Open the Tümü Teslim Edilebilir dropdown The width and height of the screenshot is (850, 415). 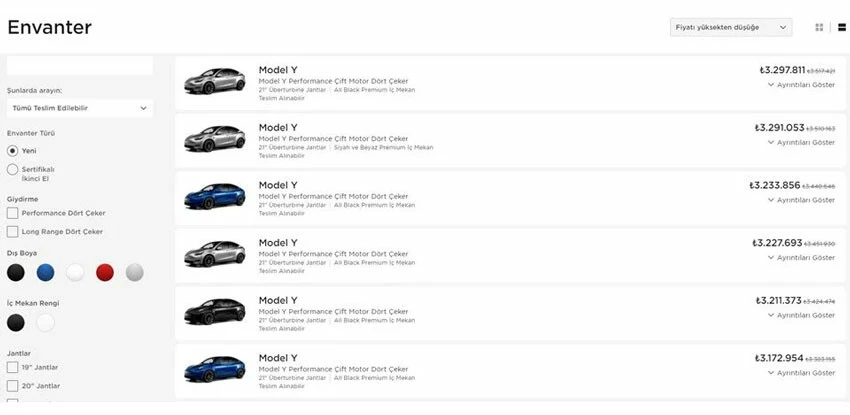pos(80,108)
